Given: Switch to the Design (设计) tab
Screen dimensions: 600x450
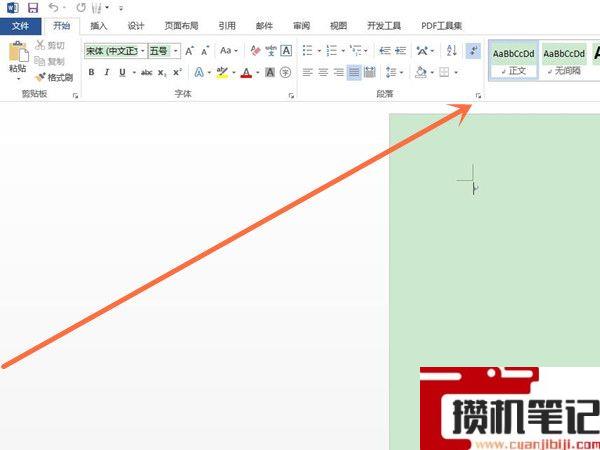Looking at the screenshot, I should coord(135,26).
